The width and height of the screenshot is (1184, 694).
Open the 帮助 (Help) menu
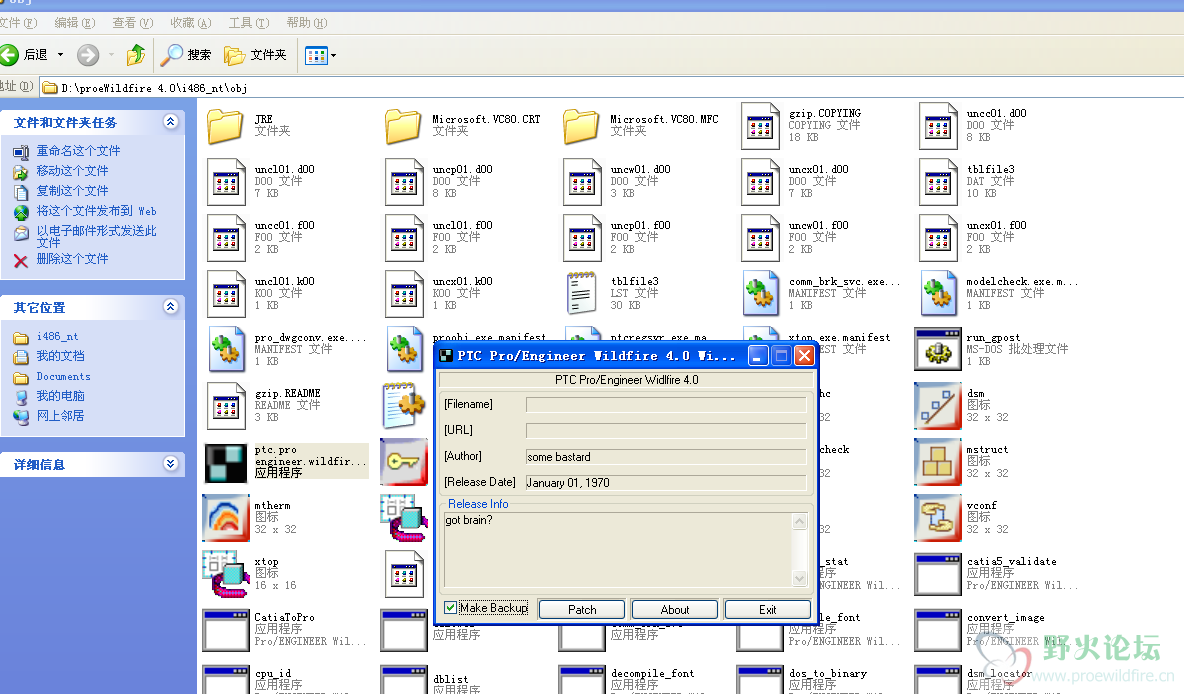pyautogui.click(x=307, y=23)
